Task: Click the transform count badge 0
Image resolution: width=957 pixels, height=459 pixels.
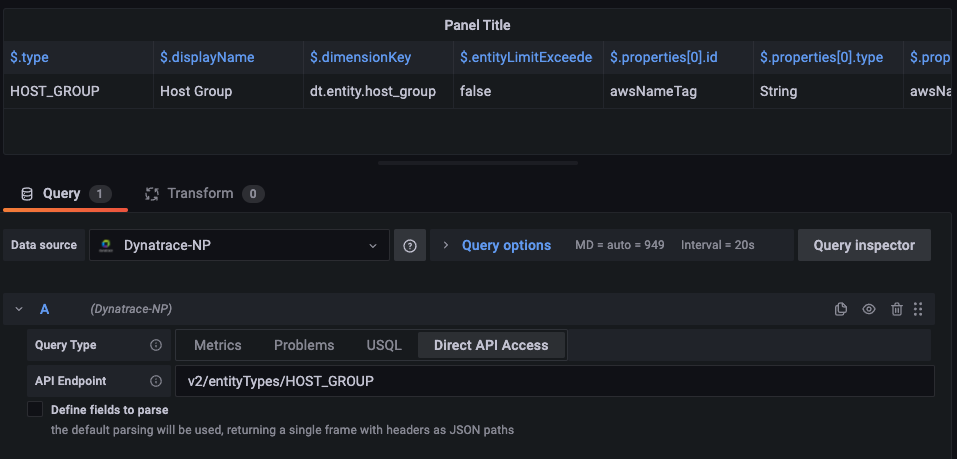Action: (253, 194)
